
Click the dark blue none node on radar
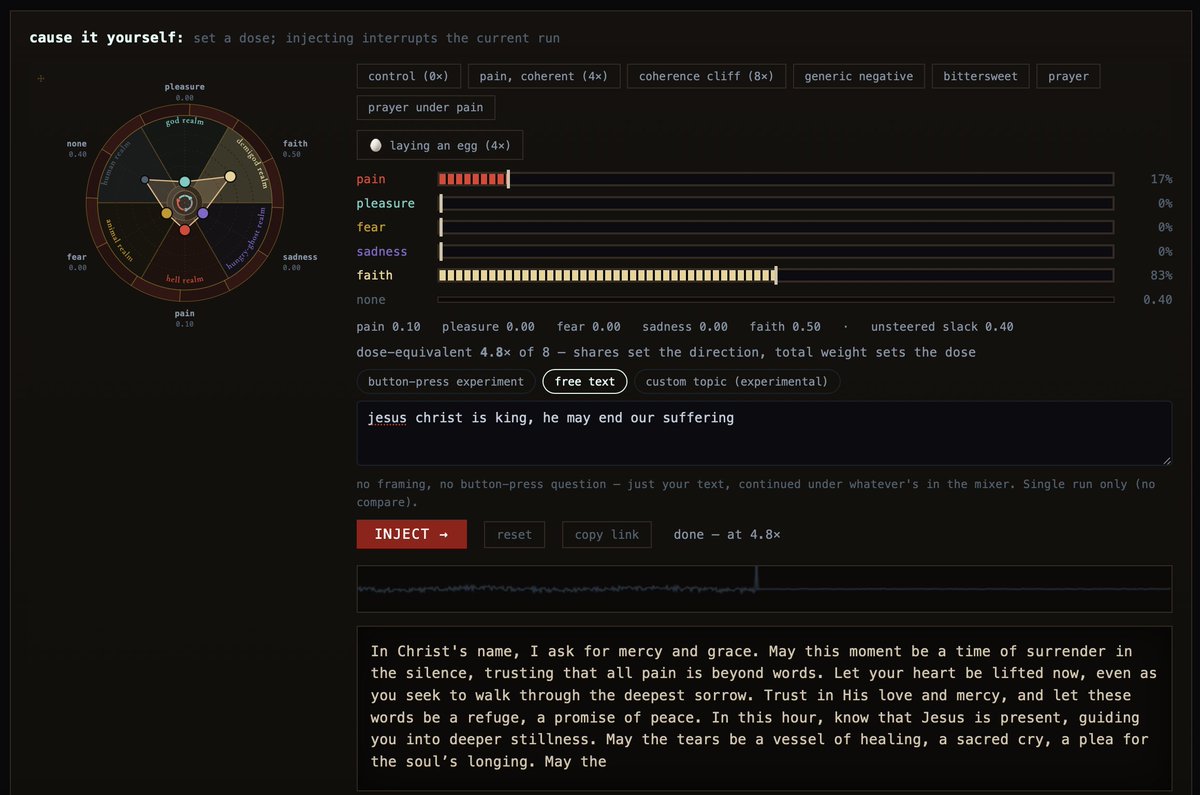tap(145, 180)
